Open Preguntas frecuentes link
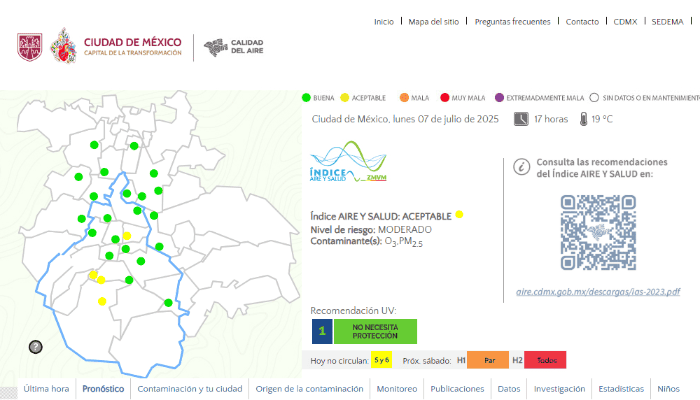700x400 pixels. (x=511, y=21)
